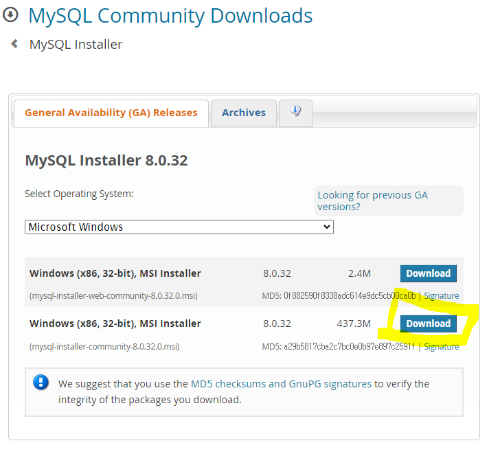500x460 pixels.
Task: Click the MySQL Installer 8.0.32 heading
Action: pyautogui.click(x=106, y=160)
